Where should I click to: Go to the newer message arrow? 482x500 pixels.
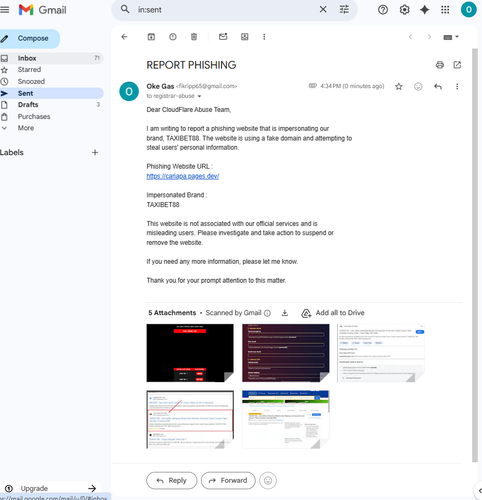410,37
